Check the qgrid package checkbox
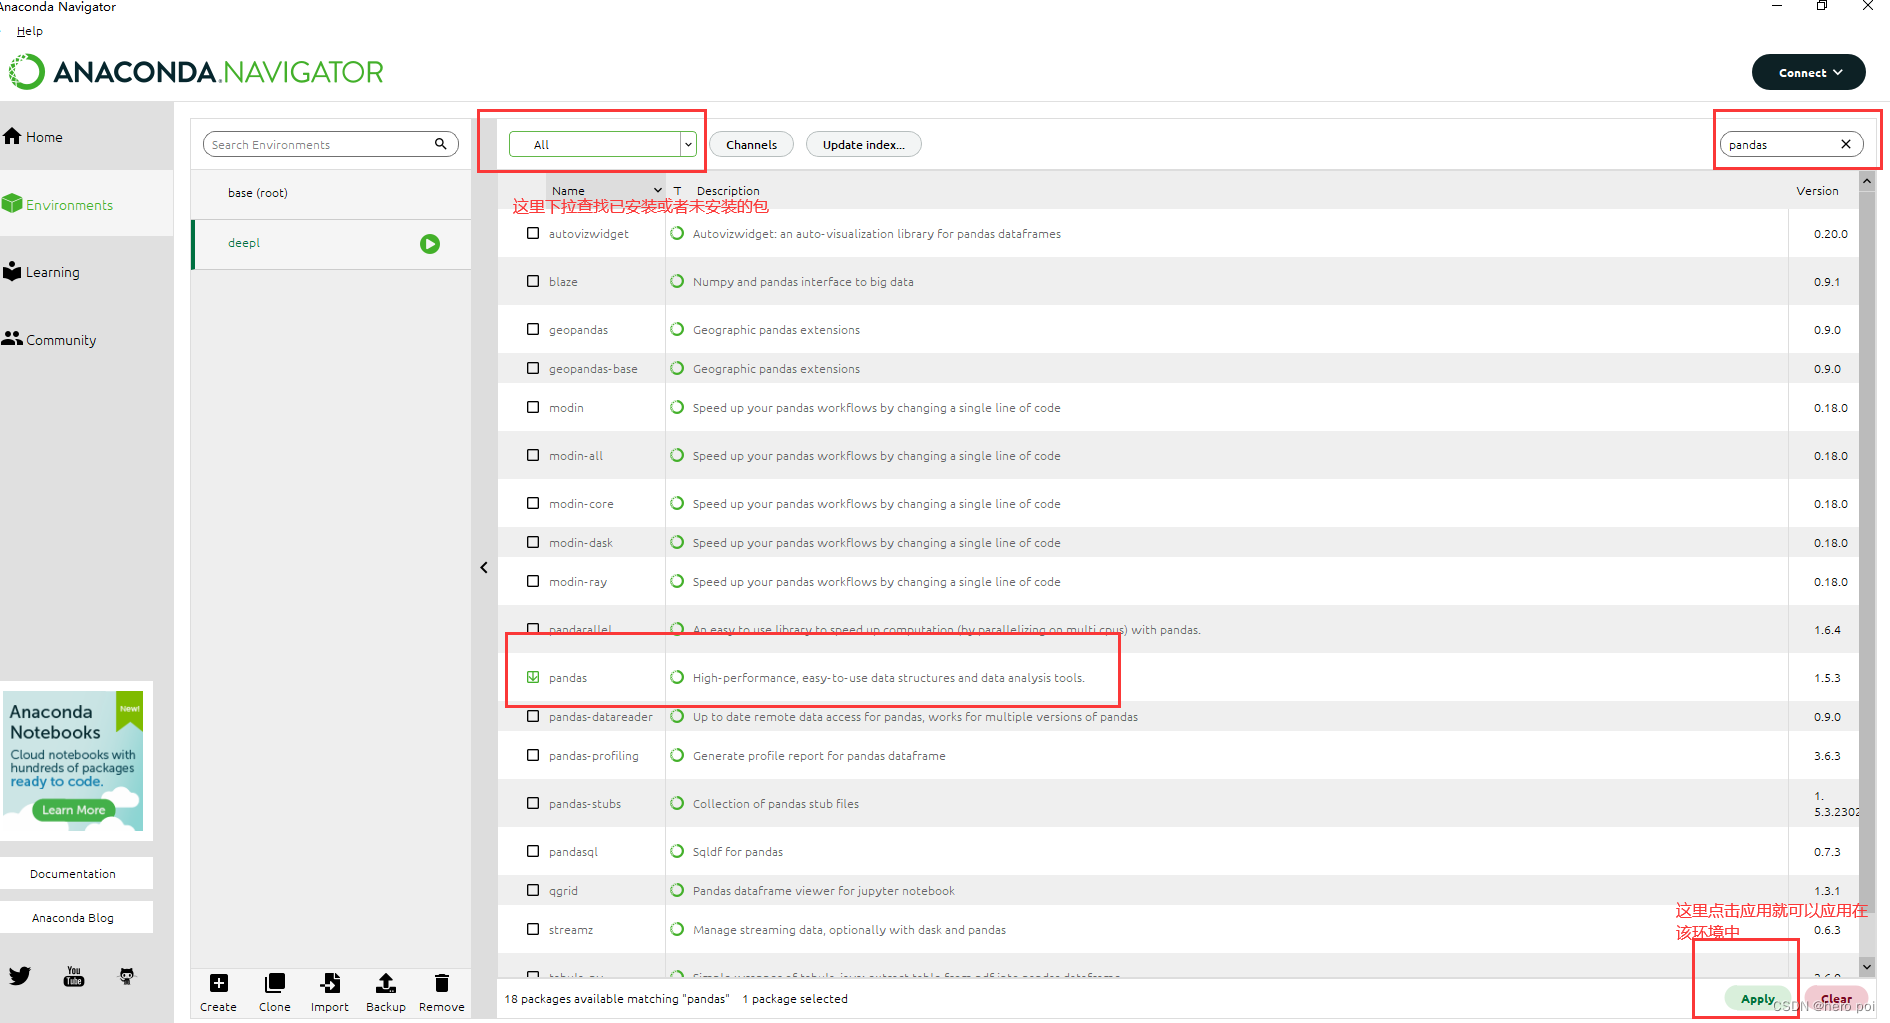This screenshot has height=1023, width=1890. pyautogui.click(x=533, y=890)
